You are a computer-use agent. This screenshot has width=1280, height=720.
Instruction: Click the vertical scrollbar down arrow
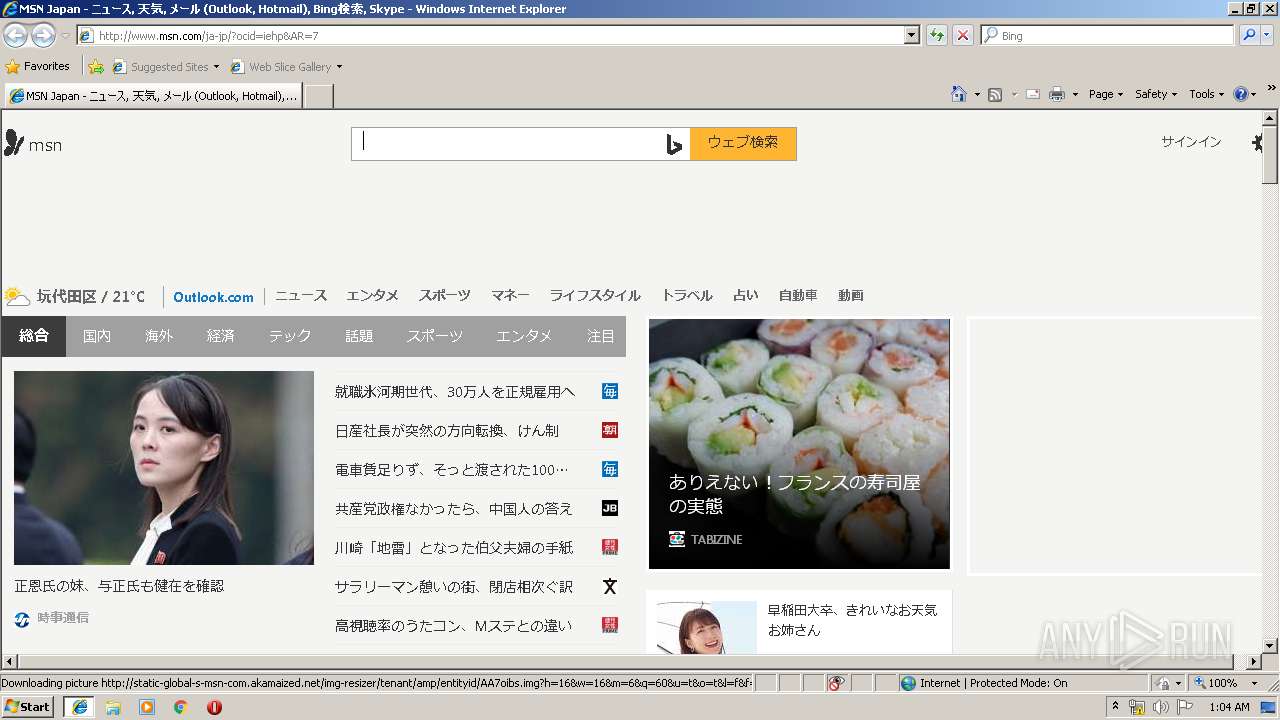click(x=1270, y=646)
